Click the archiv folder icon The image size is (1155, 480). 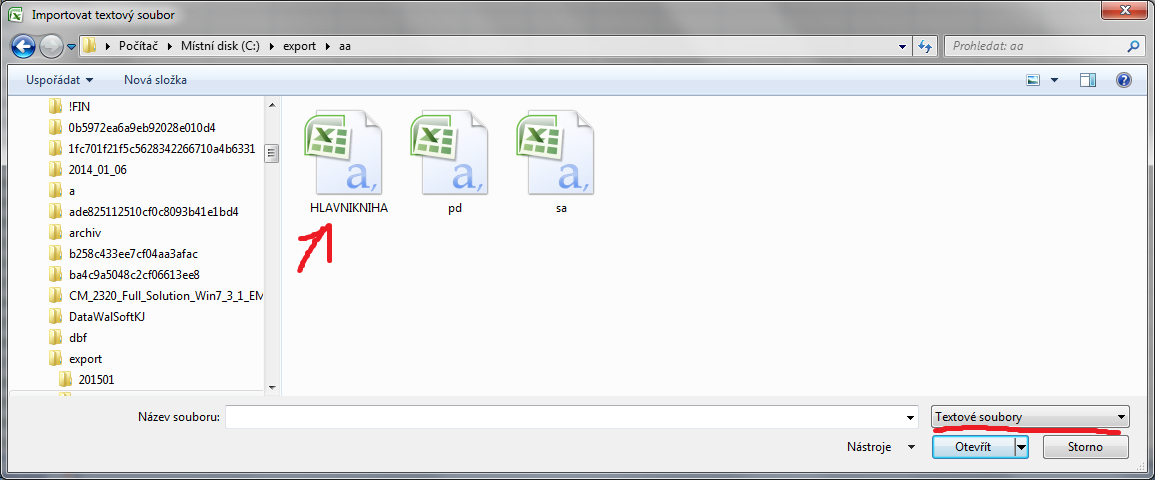tap(55, 233)
